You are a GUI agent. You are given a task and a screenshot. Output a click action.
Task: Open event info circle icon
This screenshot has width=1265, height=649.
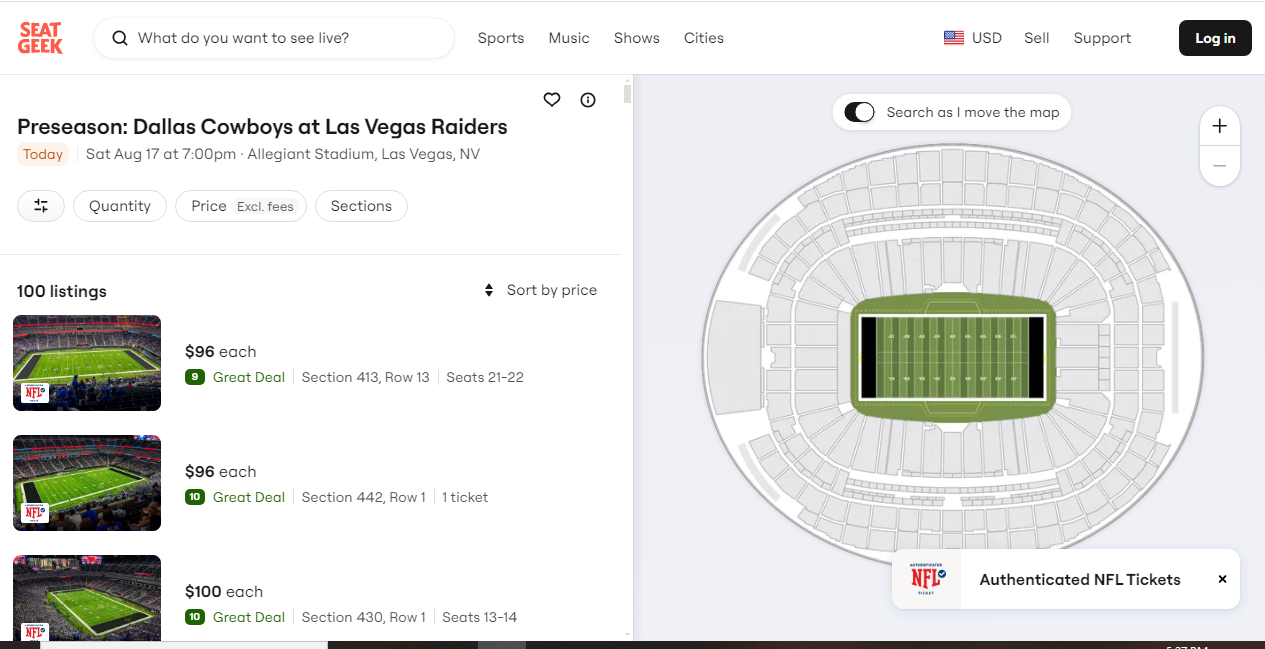588,99
